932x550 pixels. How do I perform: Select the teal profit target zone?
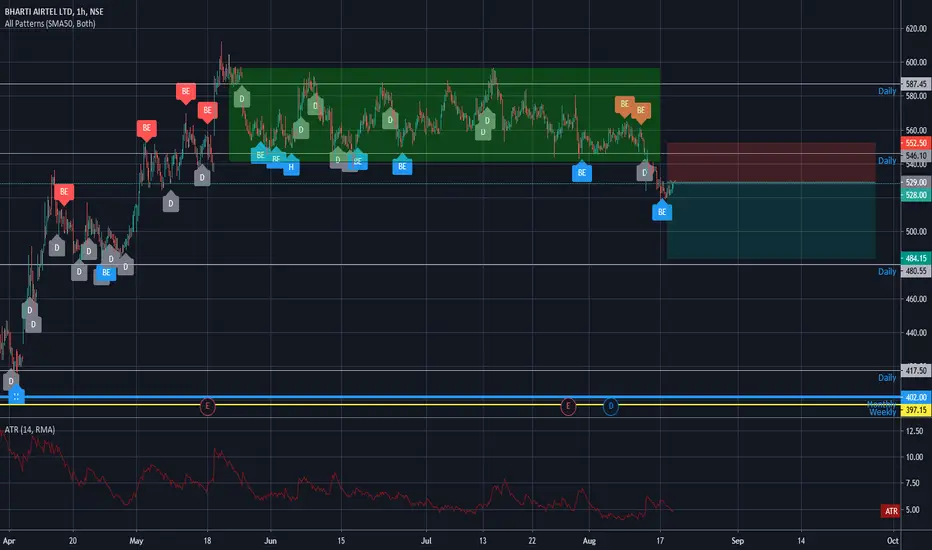coord(771,221)
